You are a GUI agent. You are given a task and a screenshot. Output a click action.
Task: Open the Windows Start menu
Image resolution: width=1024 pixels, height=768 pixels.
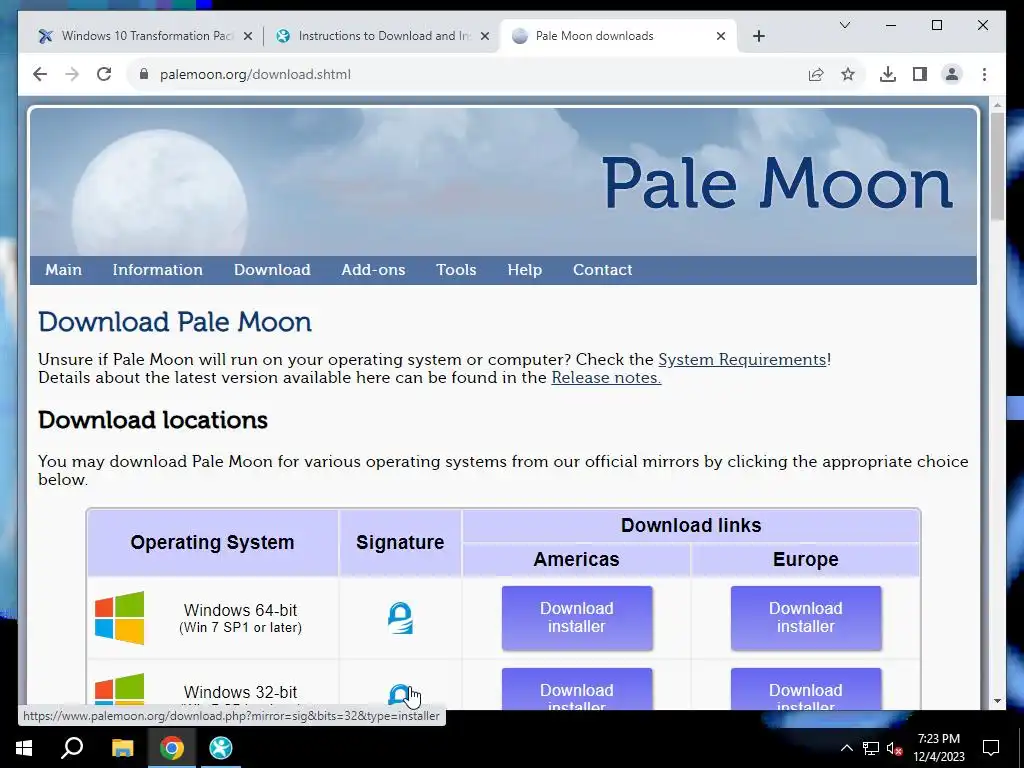point(24,748)
